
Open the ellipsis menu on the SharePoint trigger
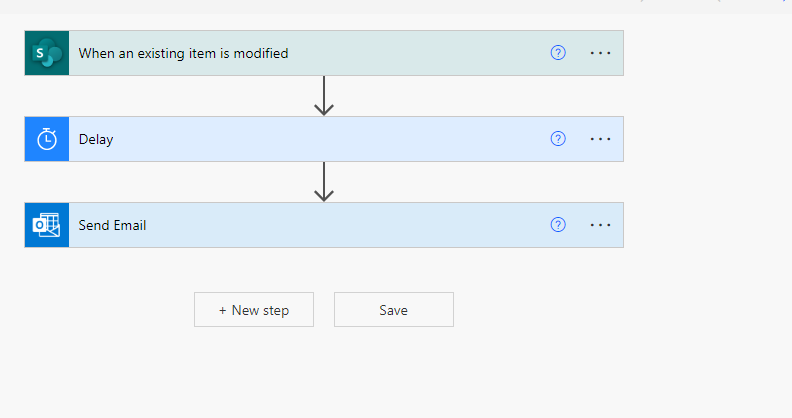coord(601,53)
